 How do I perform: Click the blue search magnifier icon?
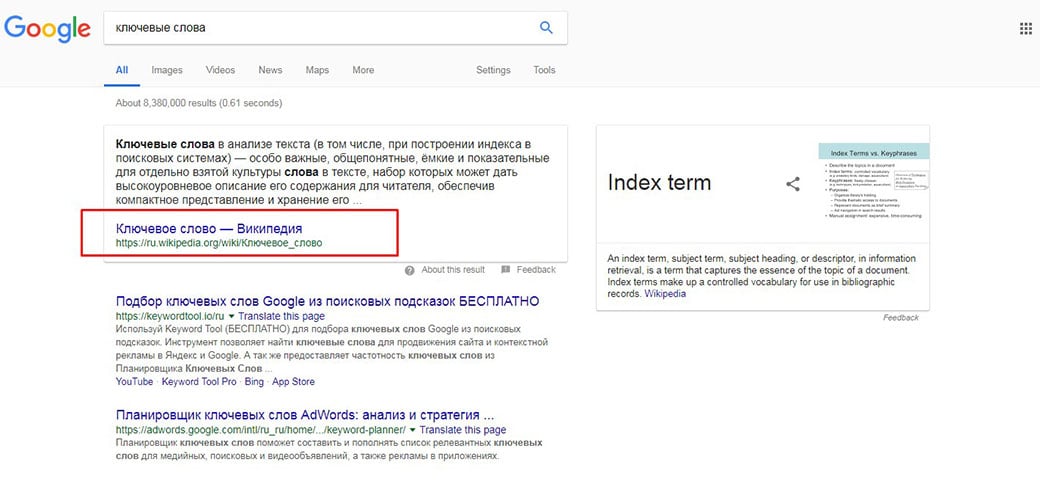(546, 28)
